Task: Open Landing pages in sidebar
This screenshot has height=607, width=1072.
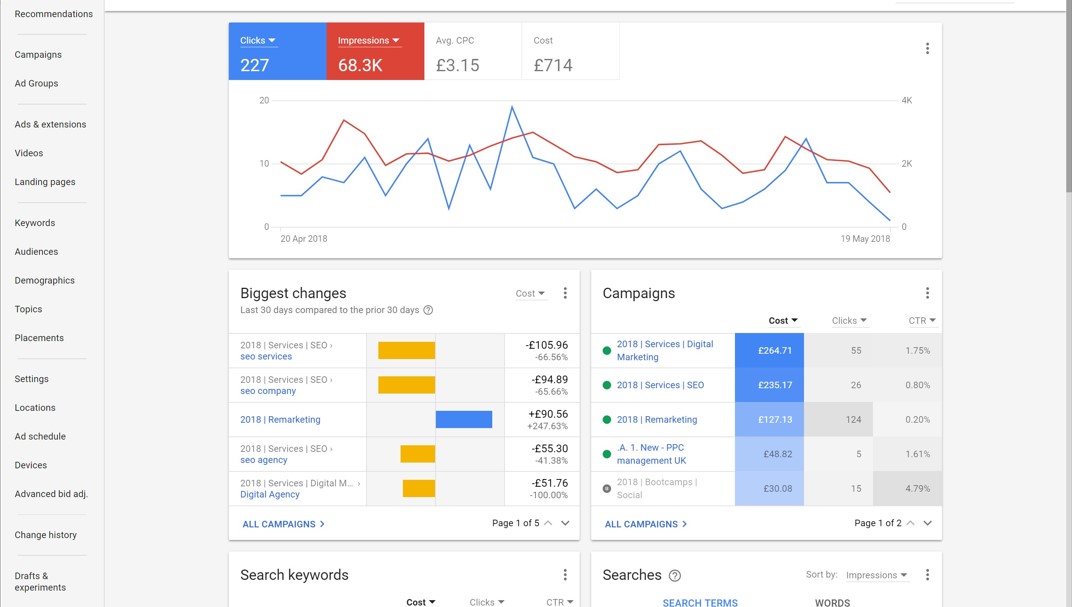Action: click(45, 182)
